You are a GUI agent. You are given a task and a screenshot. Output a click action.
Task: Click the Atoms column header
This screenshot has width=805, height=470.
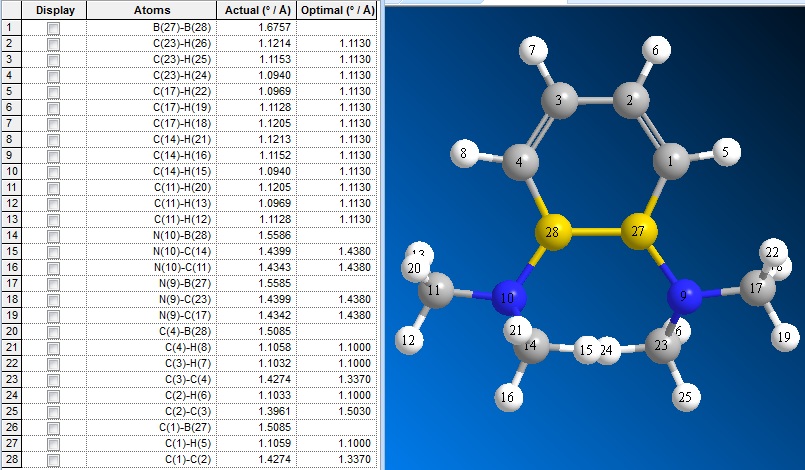pyautogui.click(x=151, y=10)
